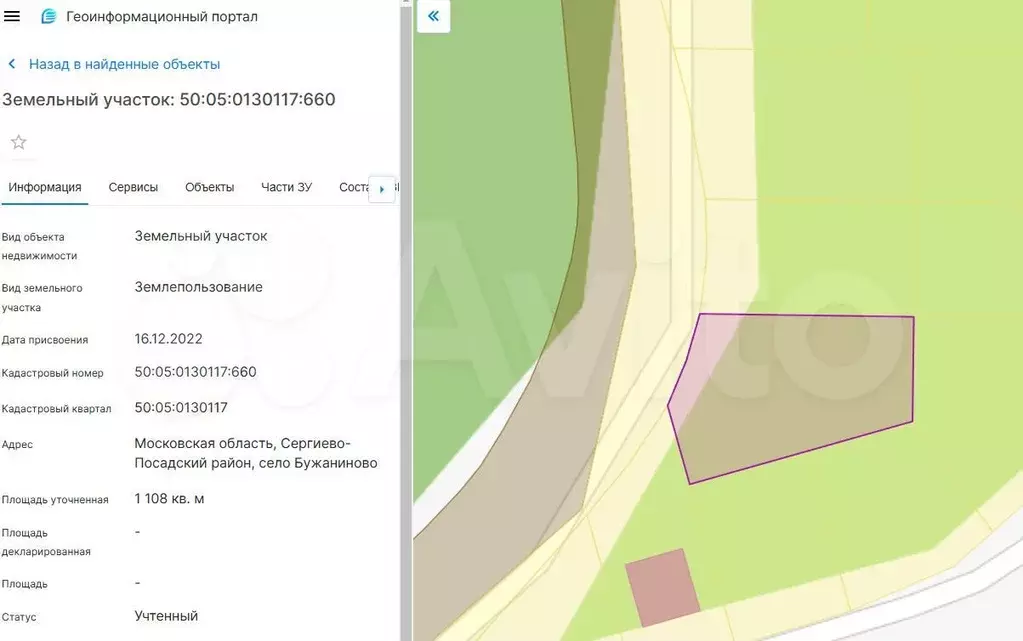
Task: Click the label Кадастровый номер
Action: pyautogui.click(x=52, y=373)
